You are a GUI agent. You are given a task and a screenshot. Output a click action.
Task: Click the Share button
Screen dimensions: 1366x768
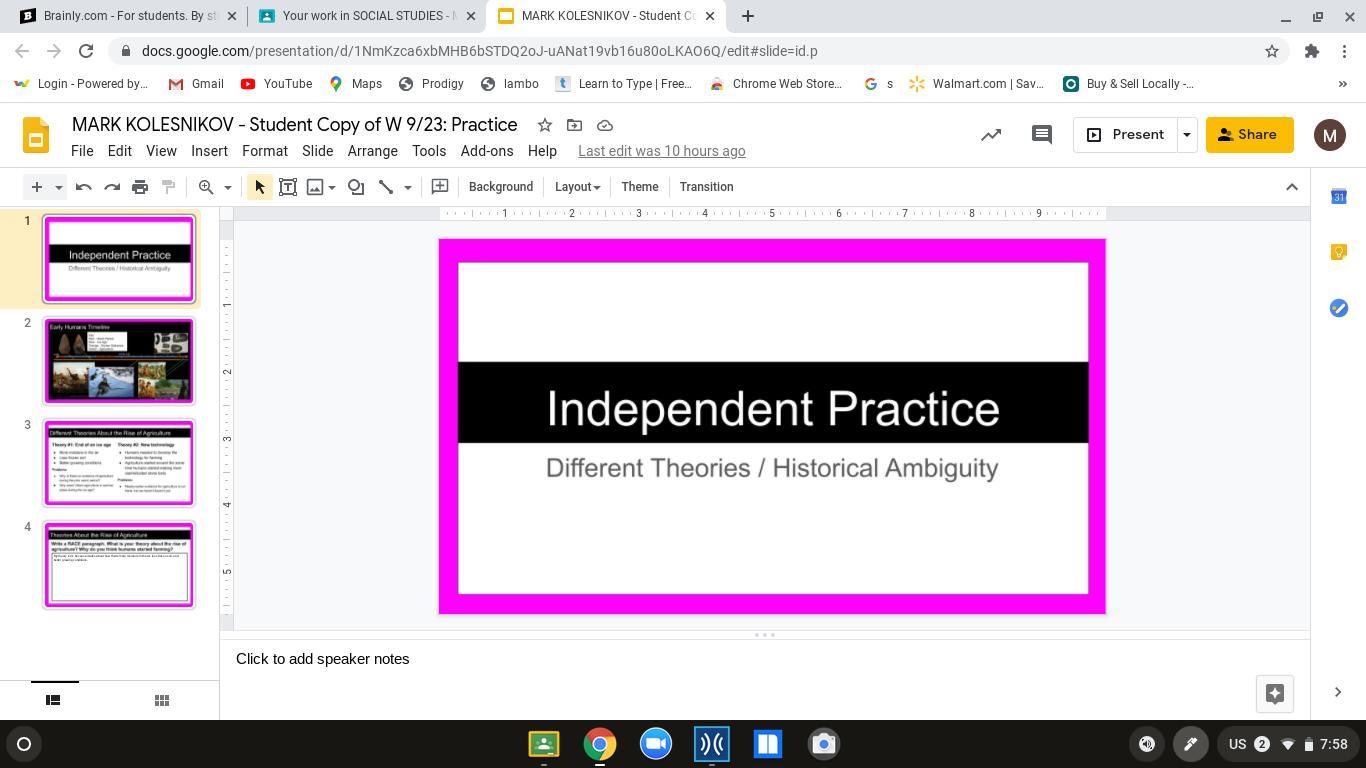tap(1249, 135)
